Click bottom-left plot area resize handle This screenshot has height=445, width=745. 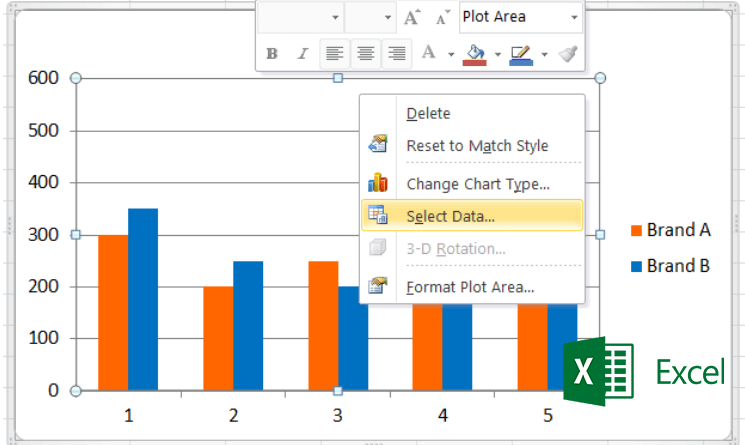pos(76,391)
